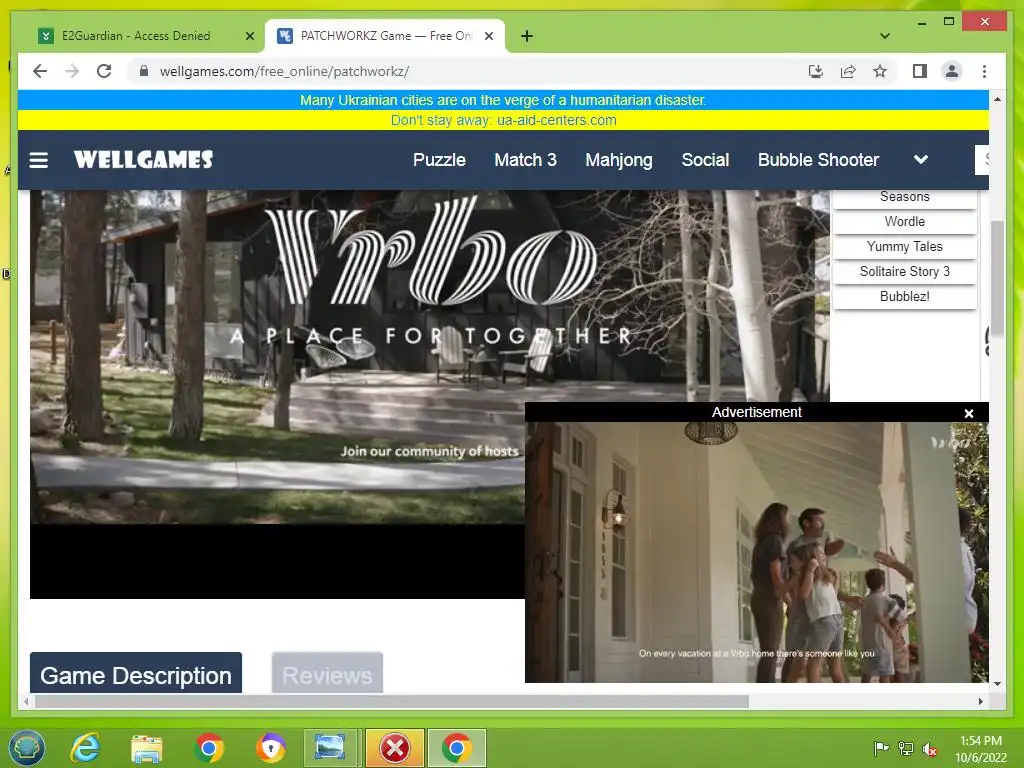Screen dimensions: 1024x768
Task: Open the red X taskbar app
Action: point(394,748)
